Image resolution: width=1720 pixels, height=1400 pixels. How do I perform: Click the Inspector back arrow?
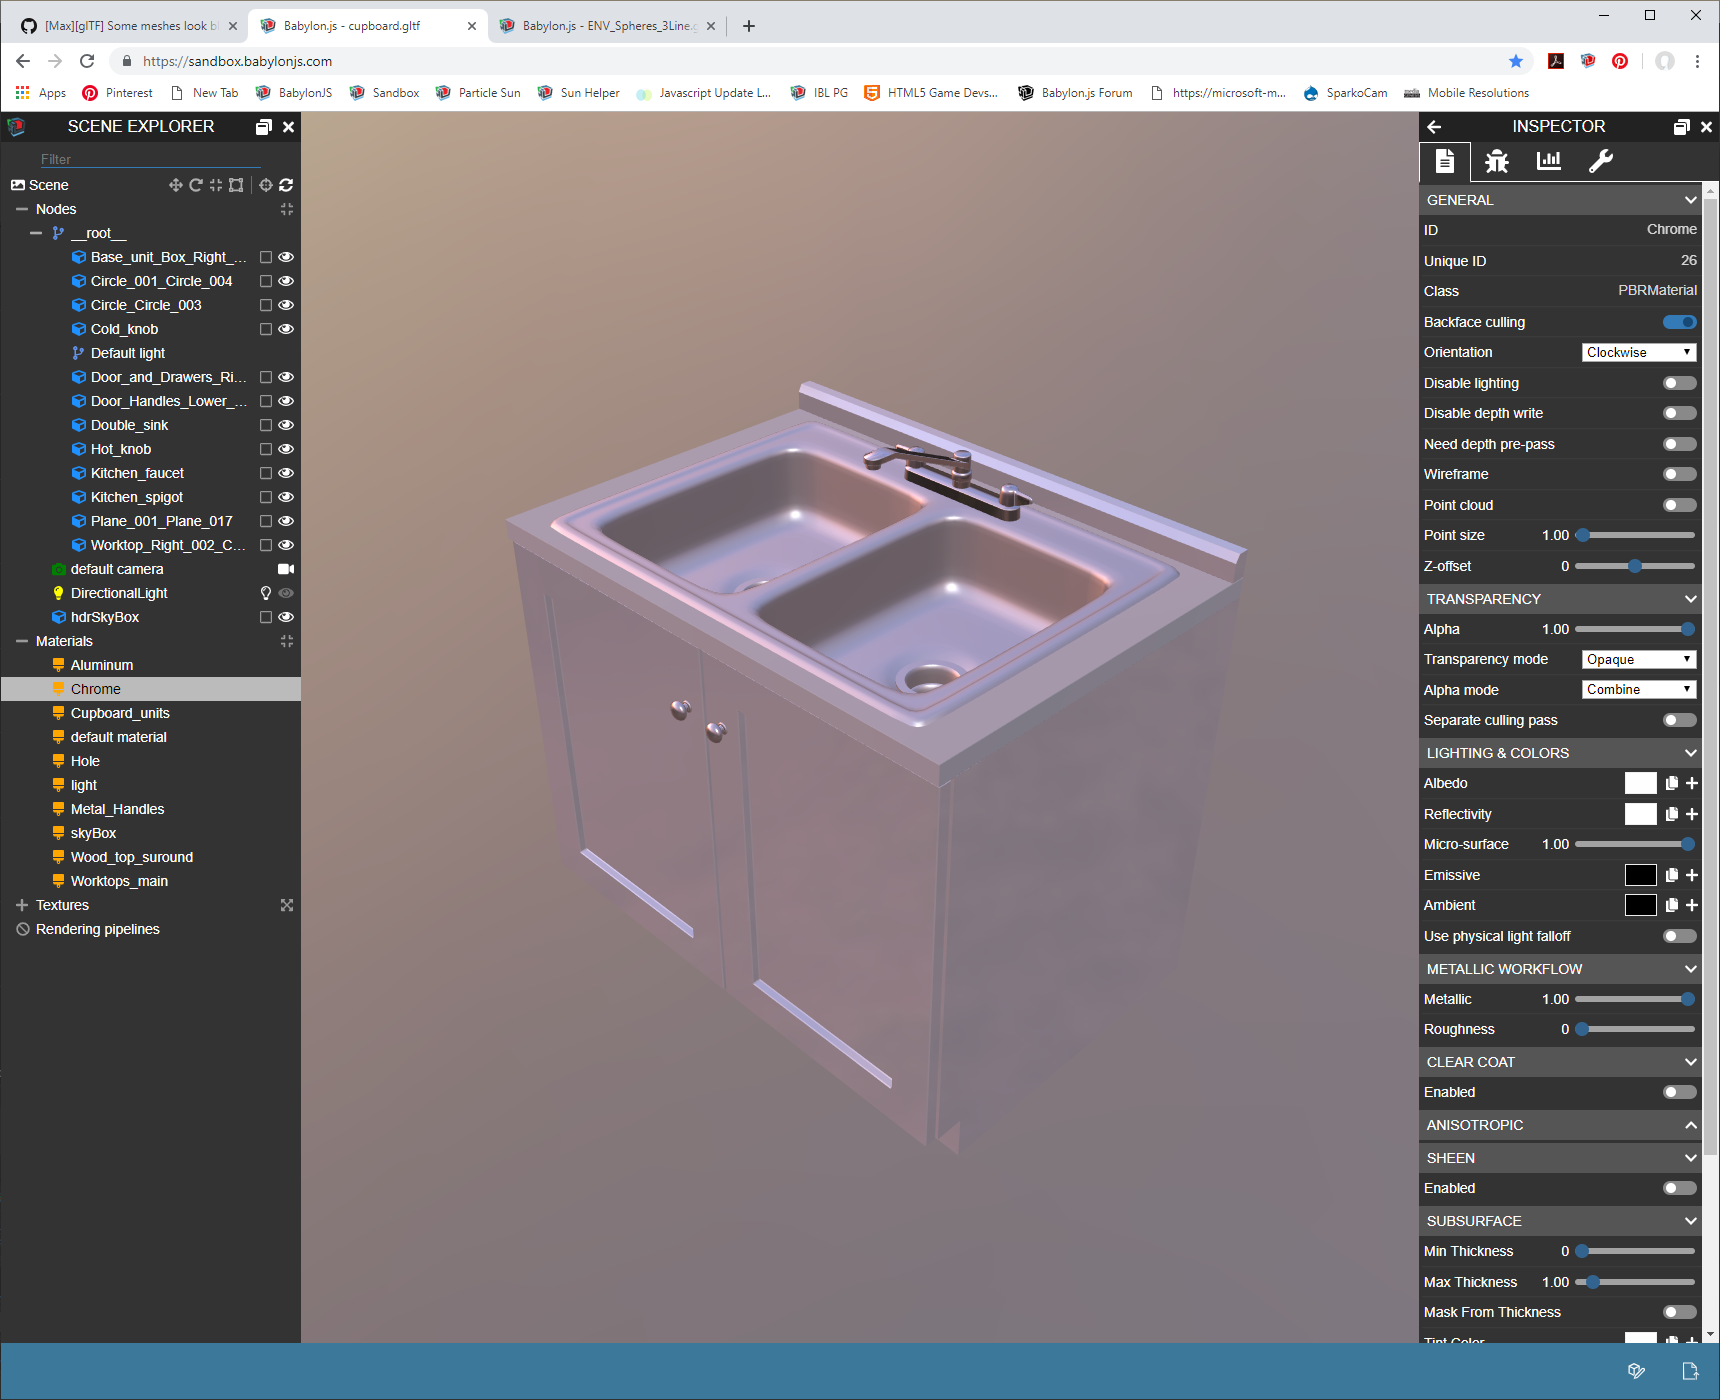(1434, 127)
